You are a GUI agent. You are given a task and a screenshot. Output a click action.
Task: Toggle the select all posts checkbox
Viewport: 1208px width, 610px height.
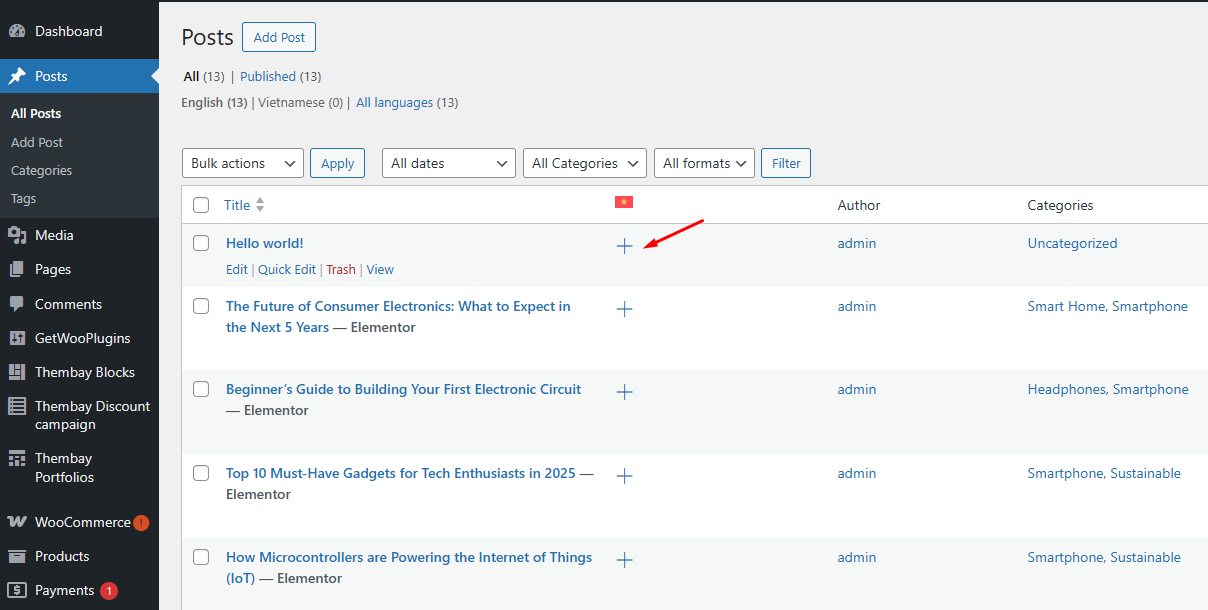[201, 205]
